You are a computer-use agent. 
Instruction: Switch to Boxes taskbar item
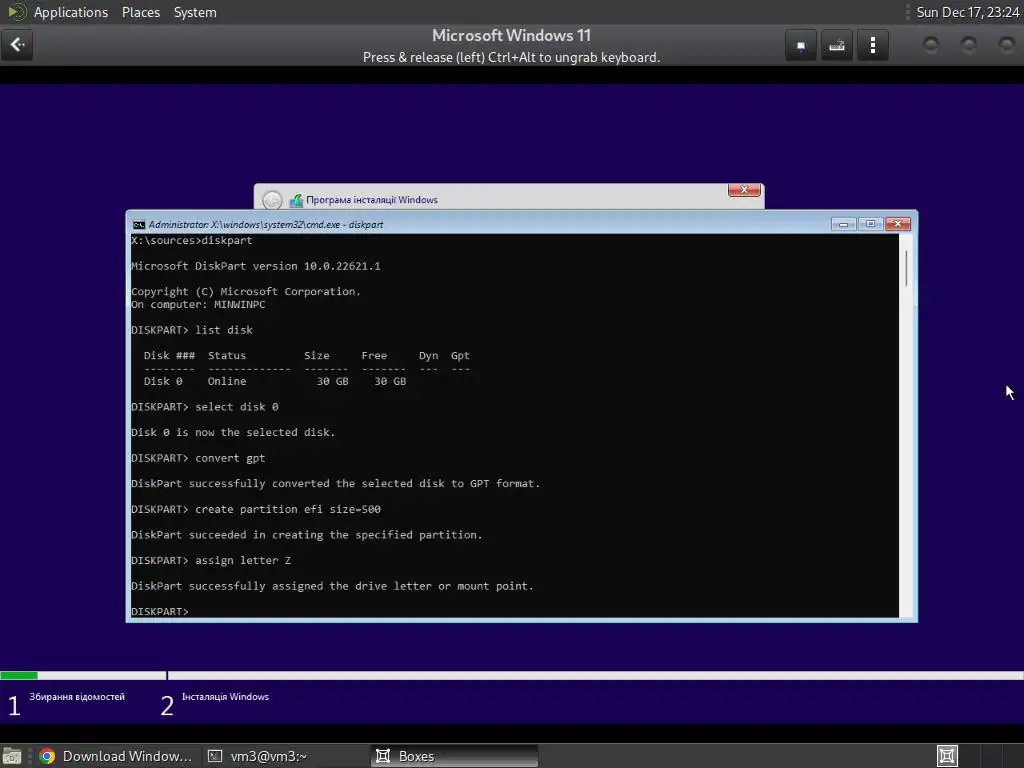coord(455,756)
